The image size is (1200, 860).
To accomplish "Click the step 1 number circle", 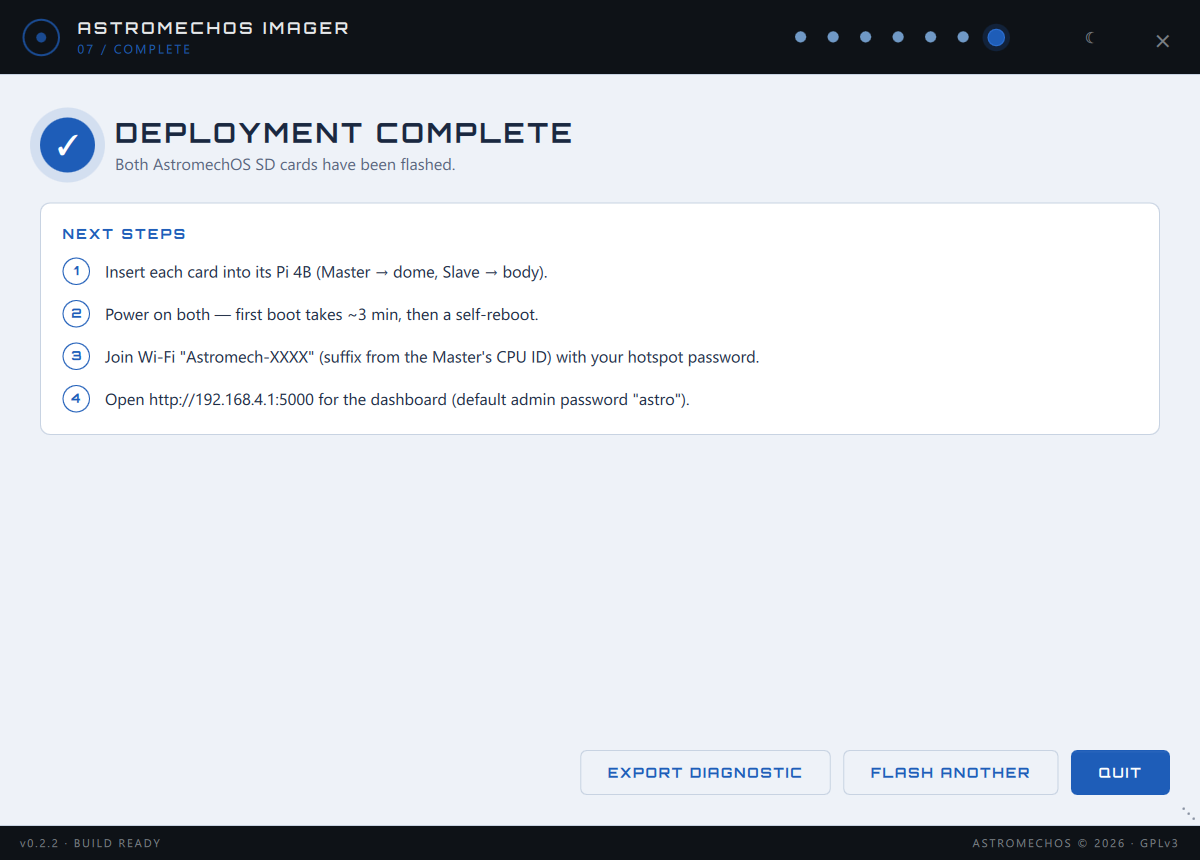I will (76, 271).
